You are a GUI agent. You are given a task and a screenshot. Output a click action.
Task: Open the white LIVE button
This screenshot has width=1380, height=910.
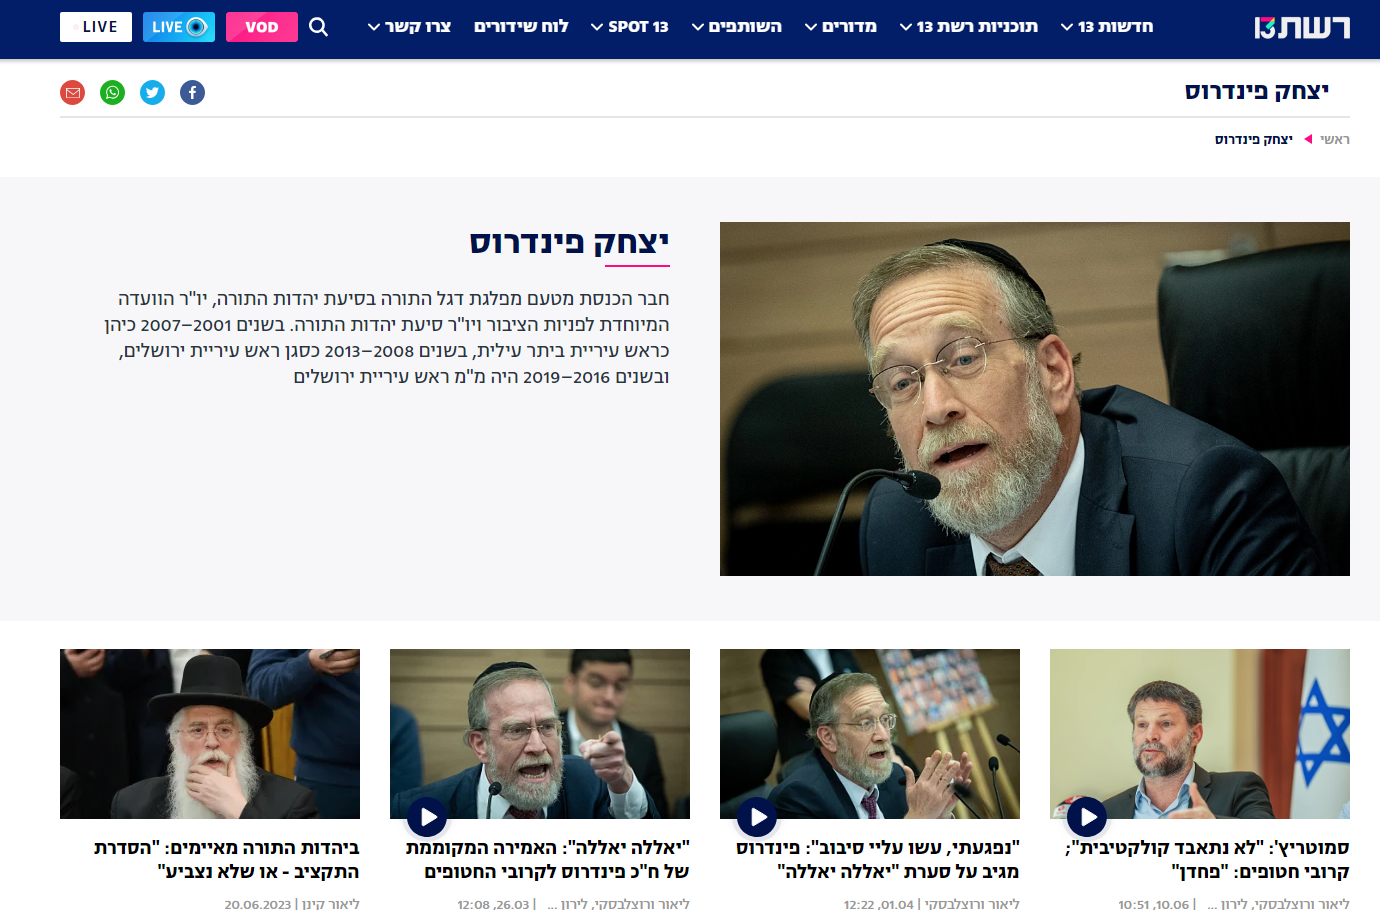click(96, 27)
